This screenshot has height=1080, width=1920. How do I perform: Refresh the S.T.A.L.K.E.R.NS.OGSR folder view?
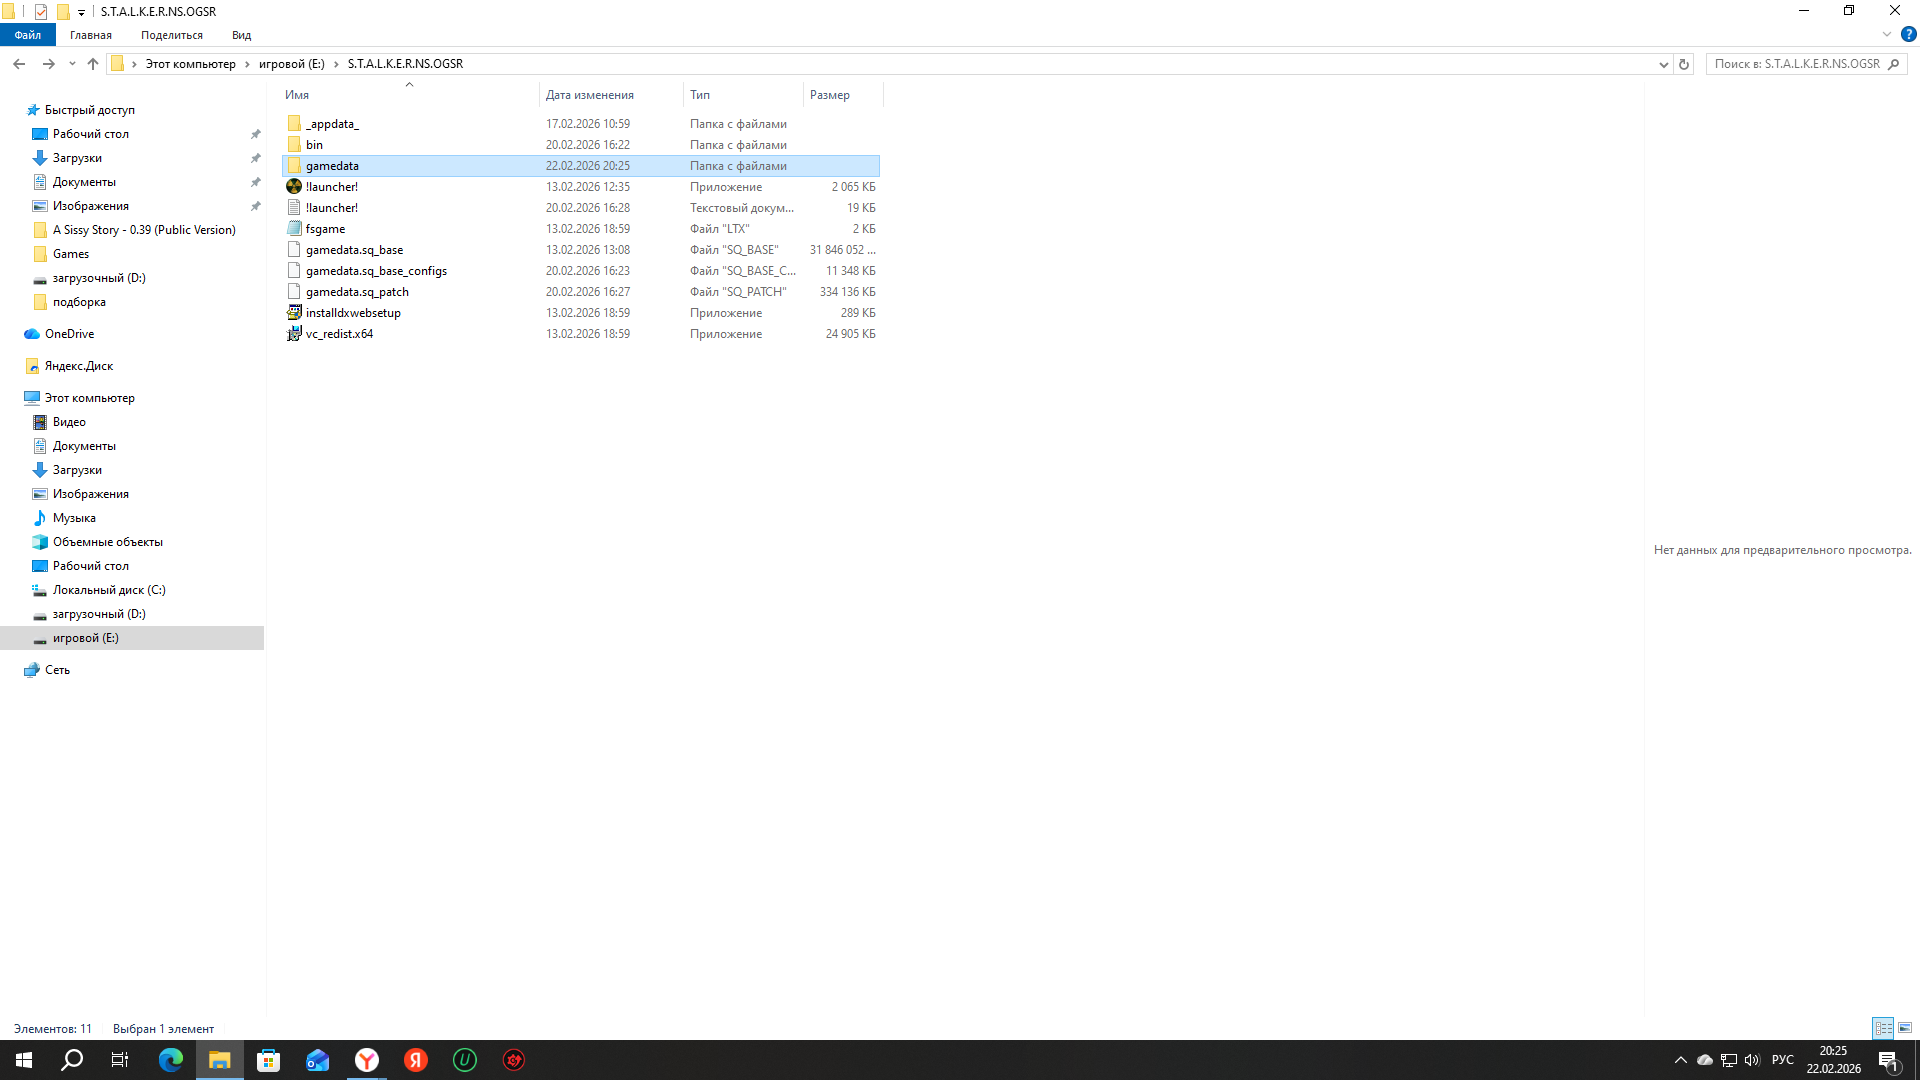[x=1684, y=64]
